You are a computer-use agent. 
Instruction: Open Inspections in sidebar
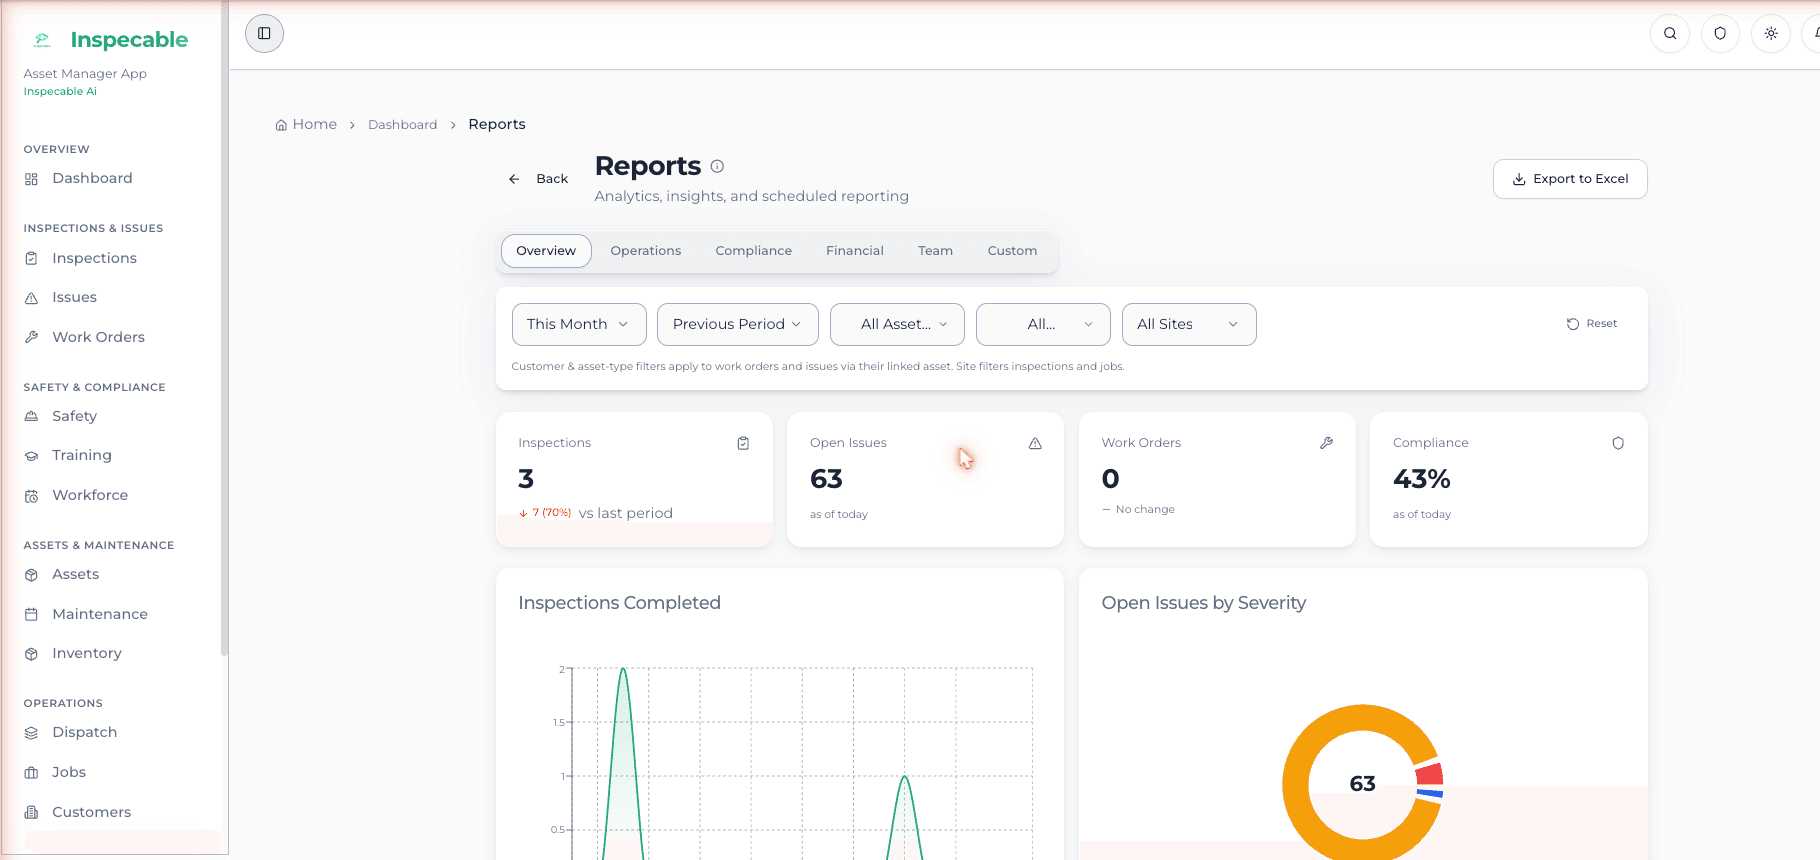[x=94, y=258]
